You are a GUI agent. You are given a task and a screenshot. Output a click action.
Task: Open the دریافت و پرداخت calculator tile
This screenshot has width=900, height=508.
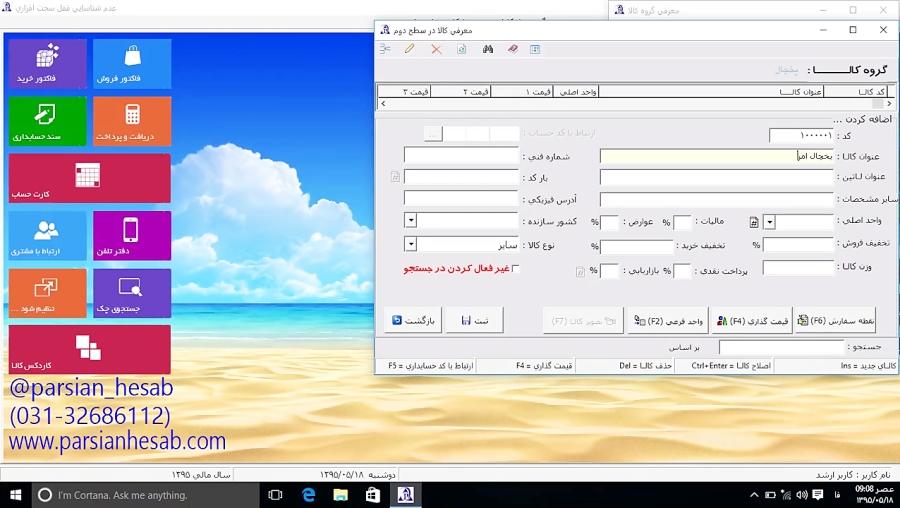132,121
